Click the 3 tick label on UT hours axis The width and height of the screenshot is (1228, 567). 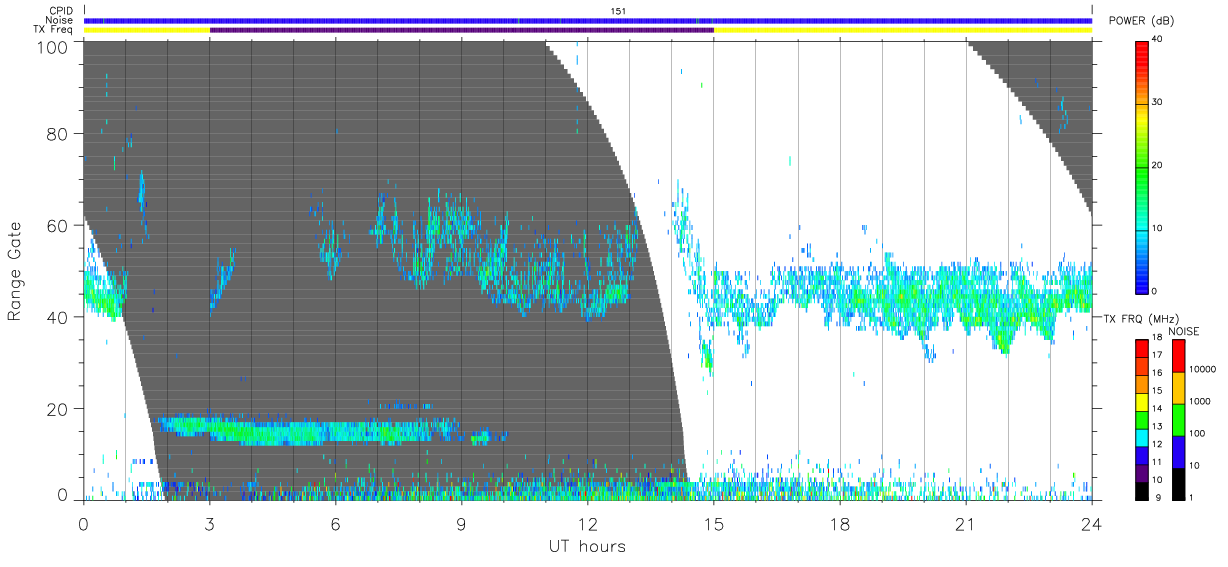(x=209, y=524)
